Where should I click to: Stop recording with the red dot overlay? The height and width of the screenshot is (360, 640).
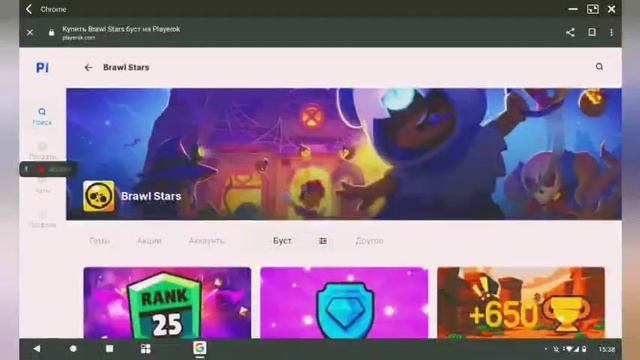point(41,169)
